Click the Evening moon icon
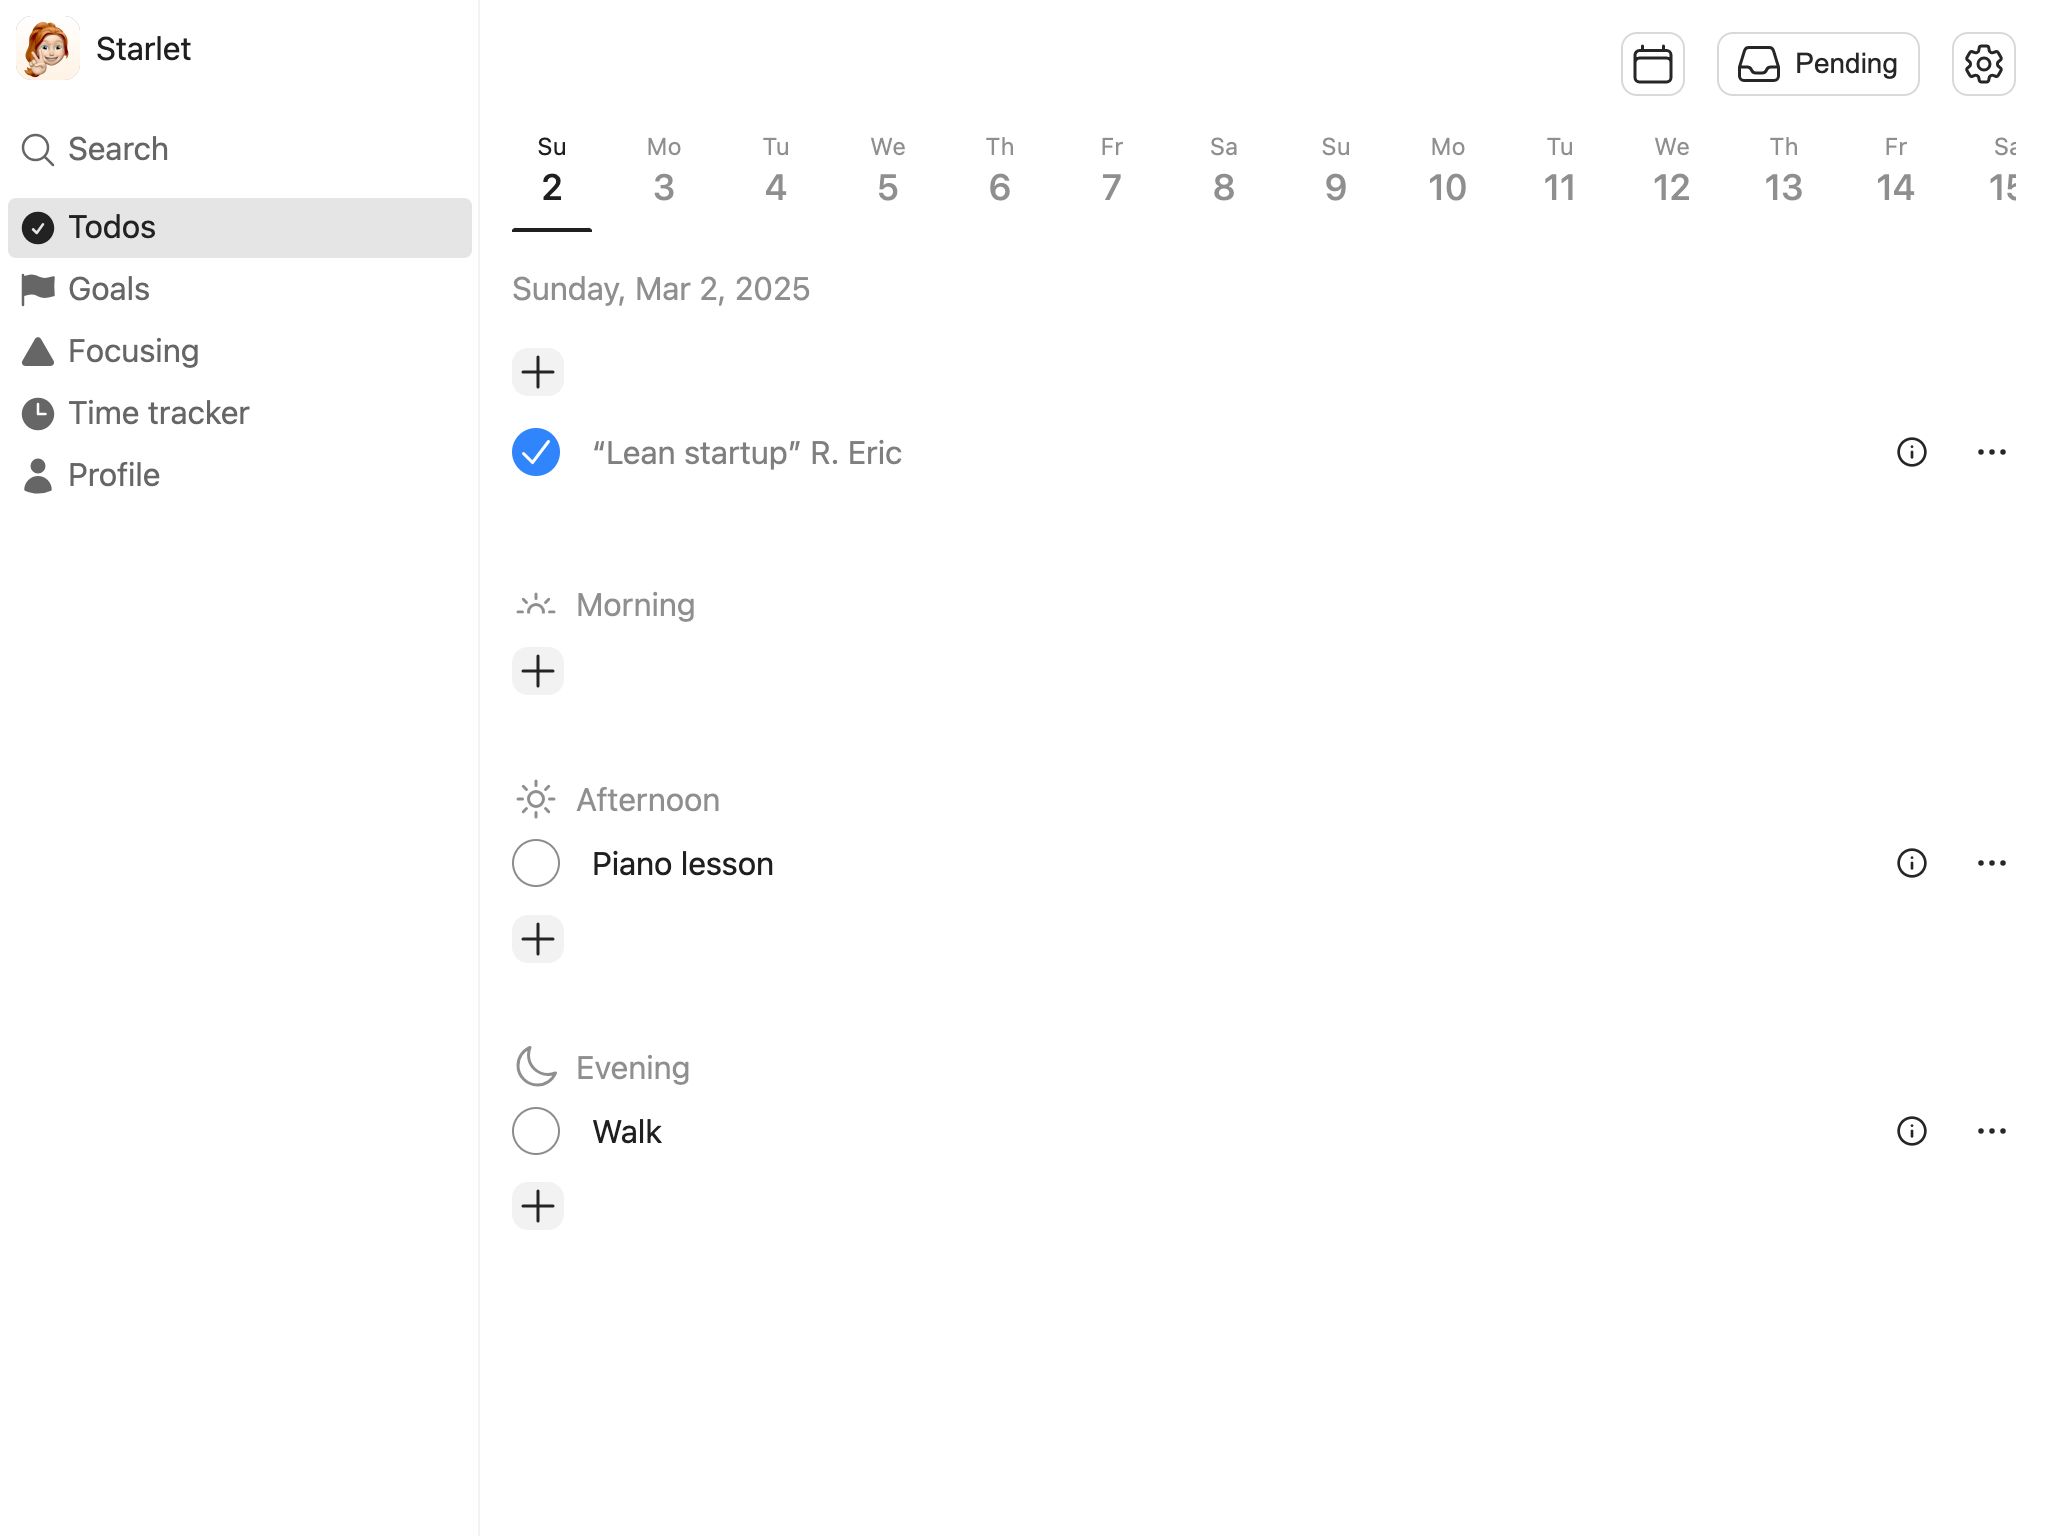Viewport: 2048px width, 1536px height. pos(536,1067)
